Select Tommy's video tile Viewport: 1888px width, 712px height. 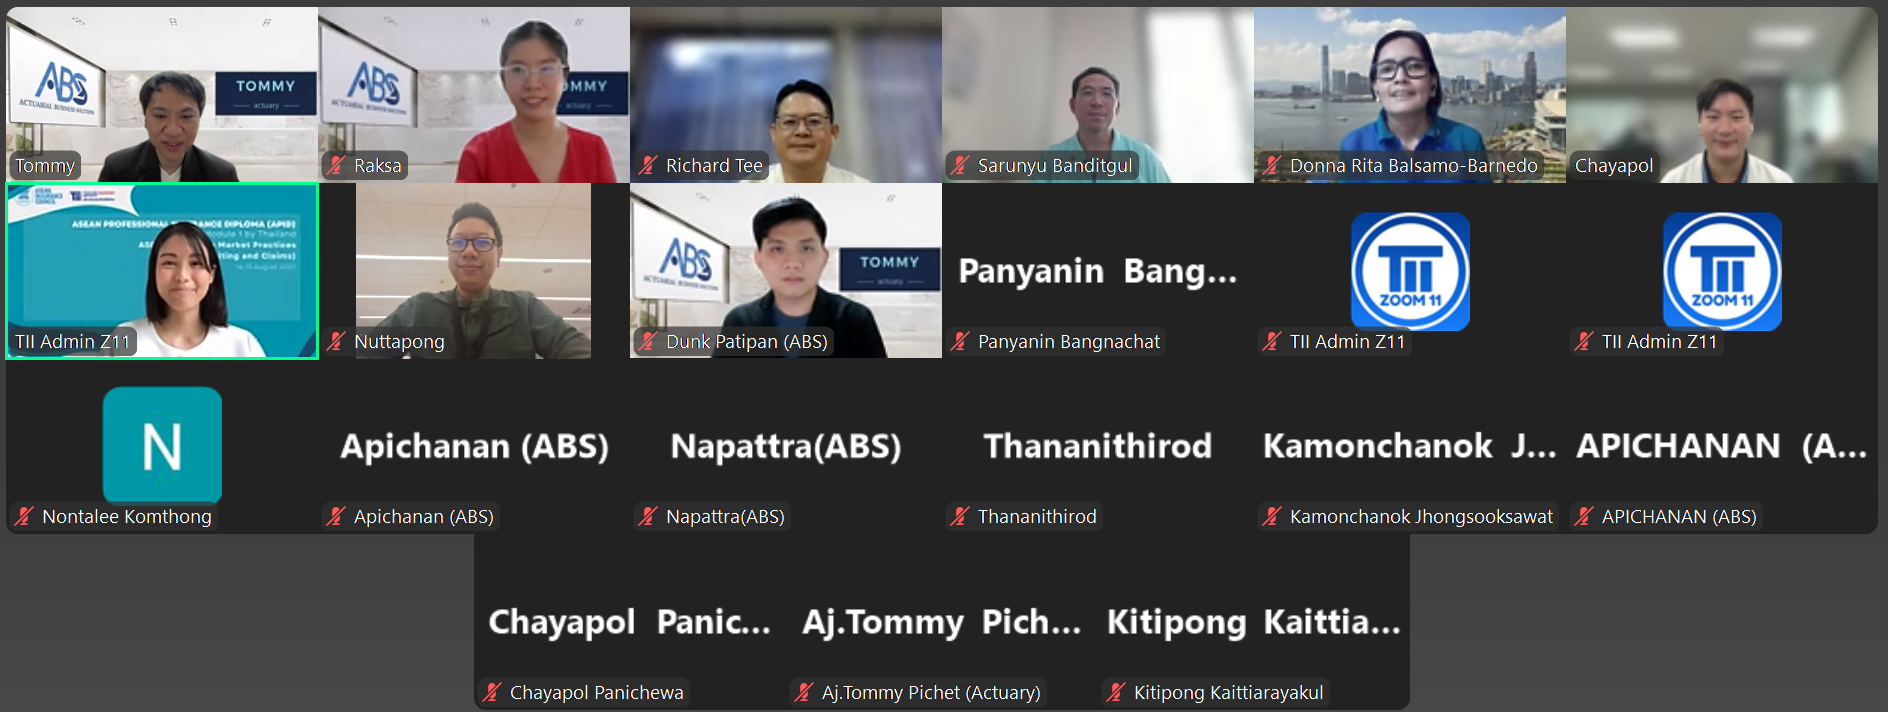[x=162, y=95]
